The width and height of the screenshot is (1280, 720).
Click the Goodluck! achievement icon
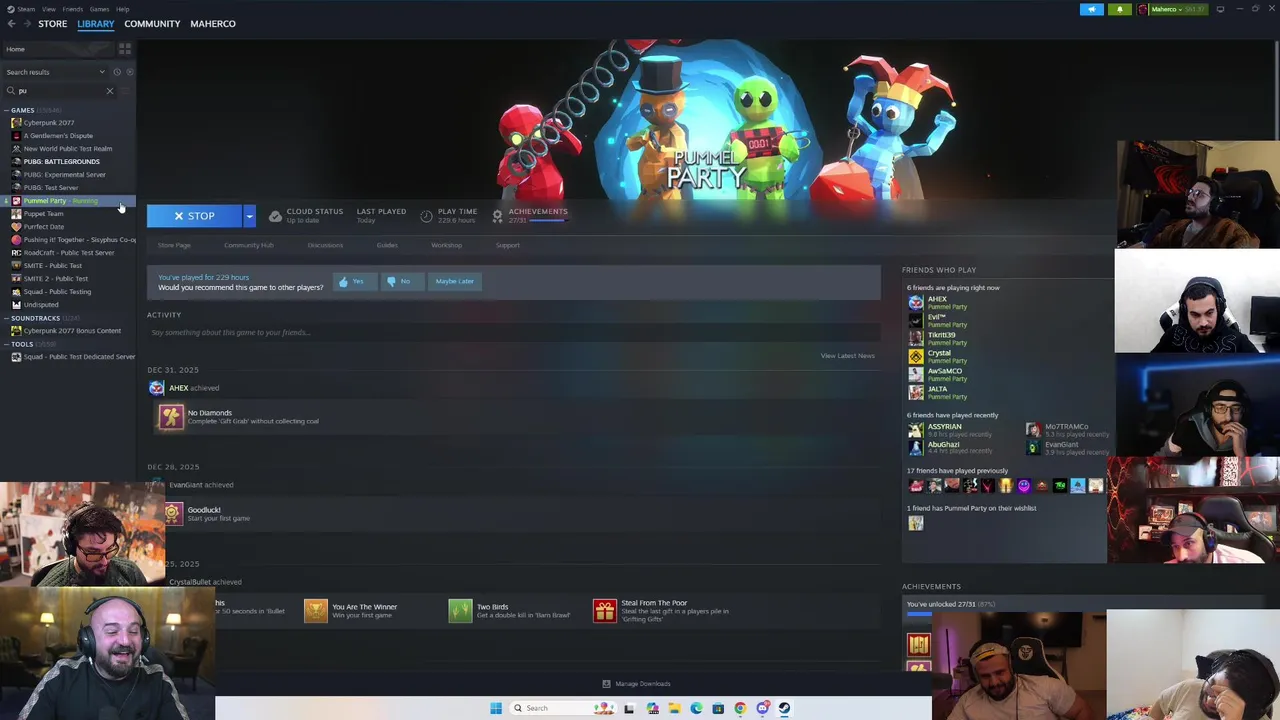(x=172, y=513)
